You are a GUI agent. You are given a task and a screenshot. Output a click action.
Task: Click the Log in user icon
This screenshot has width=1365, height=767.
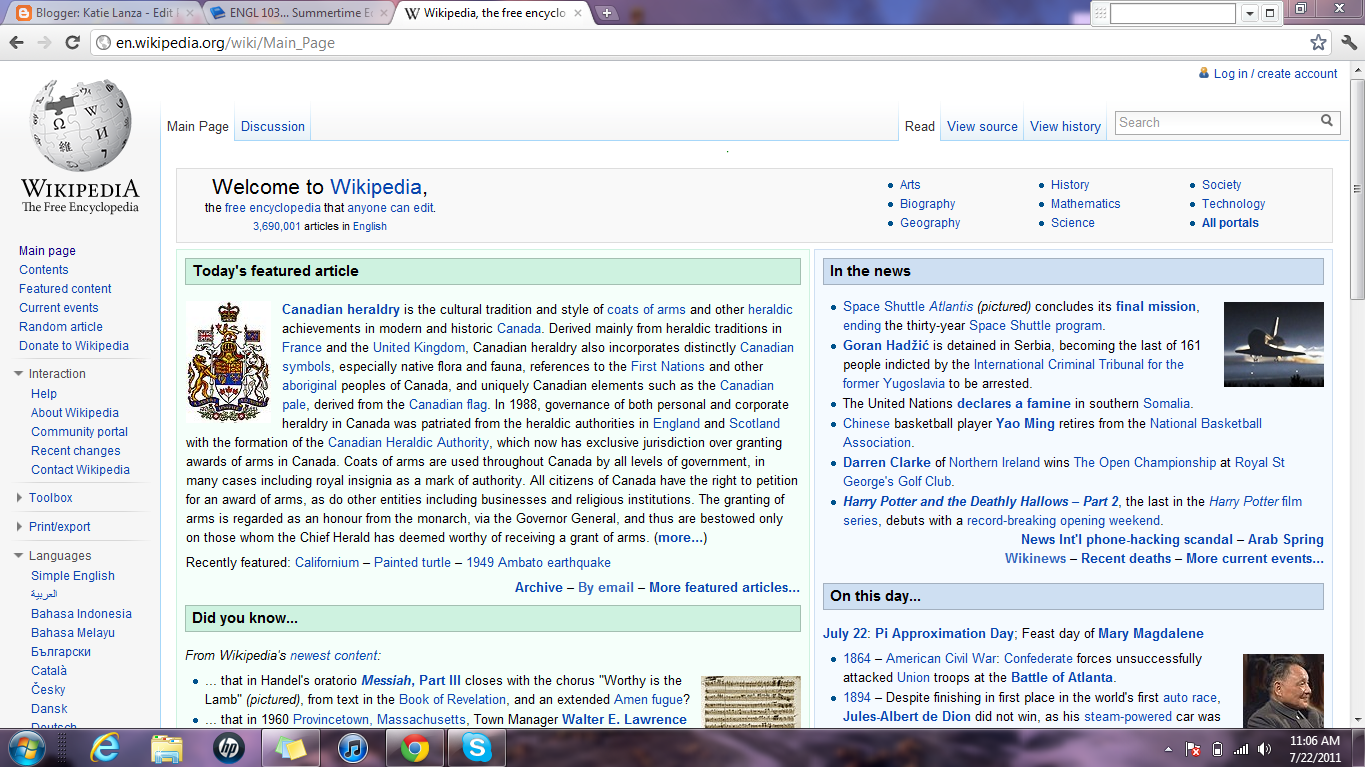(1204, 73)
